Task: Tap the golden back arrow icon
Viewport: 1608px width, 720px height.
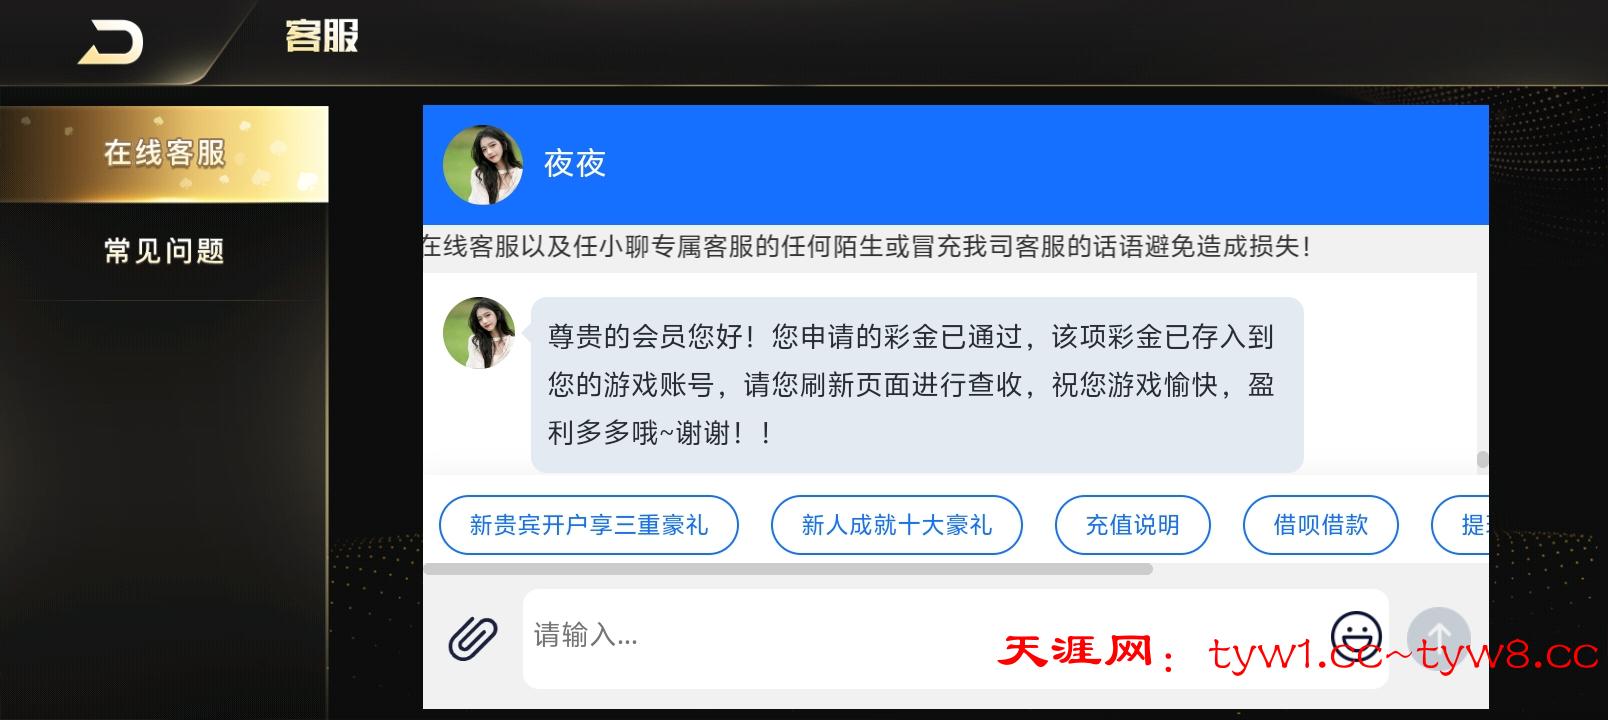Action: (111, 43)
